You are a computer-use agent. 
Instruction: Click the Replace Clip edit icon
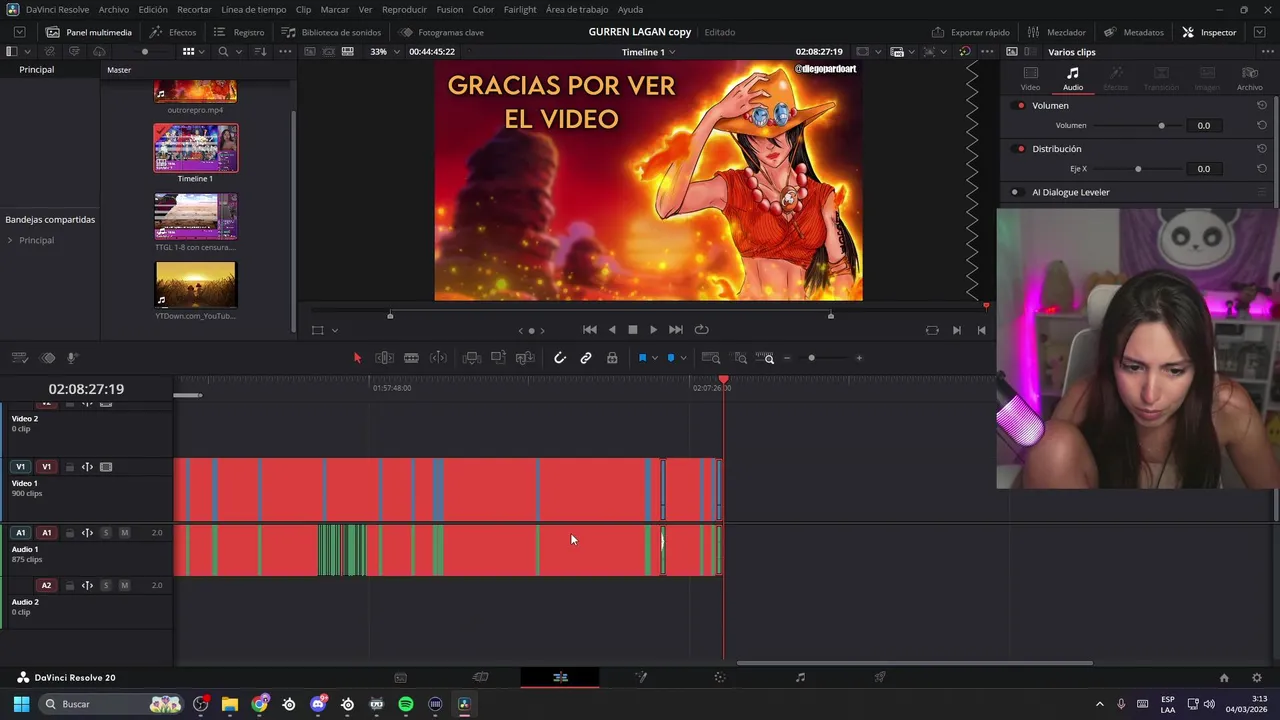pyautogui.click(x=525, y=358)
